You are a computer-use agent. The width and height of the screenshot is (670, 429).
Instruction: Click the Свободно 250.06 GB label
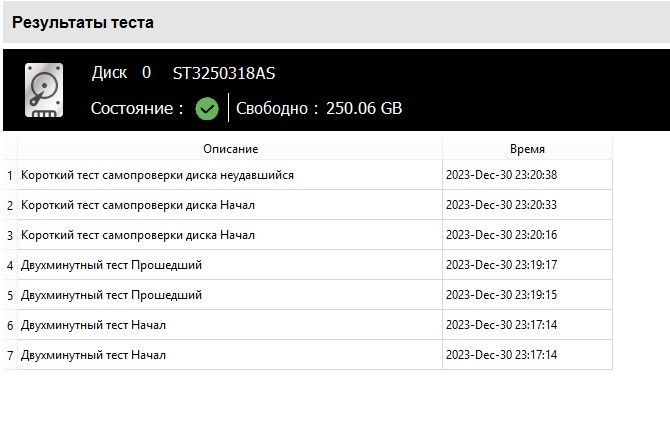click(319, 109)
